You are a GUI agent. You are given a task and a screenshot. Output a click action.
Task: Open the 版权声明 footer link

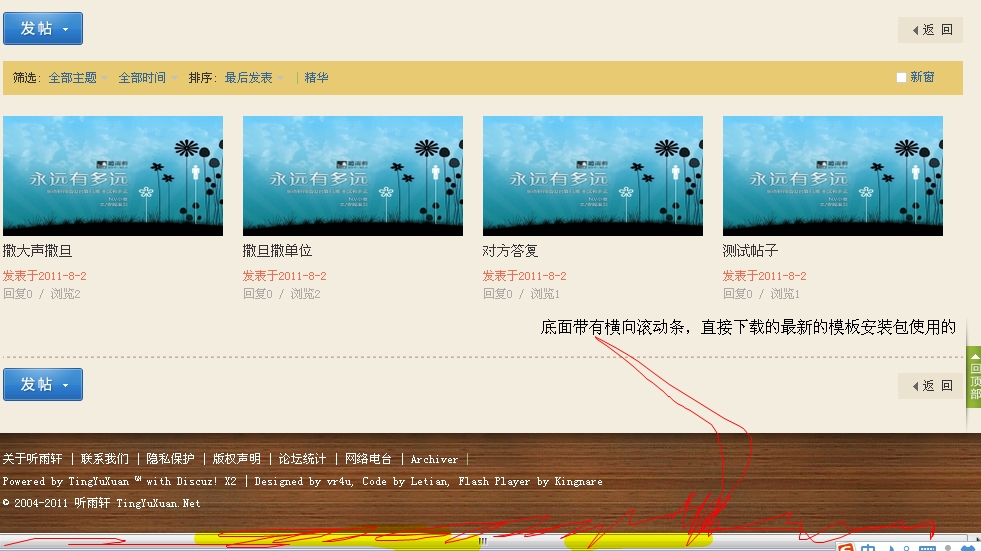[236, 459]
